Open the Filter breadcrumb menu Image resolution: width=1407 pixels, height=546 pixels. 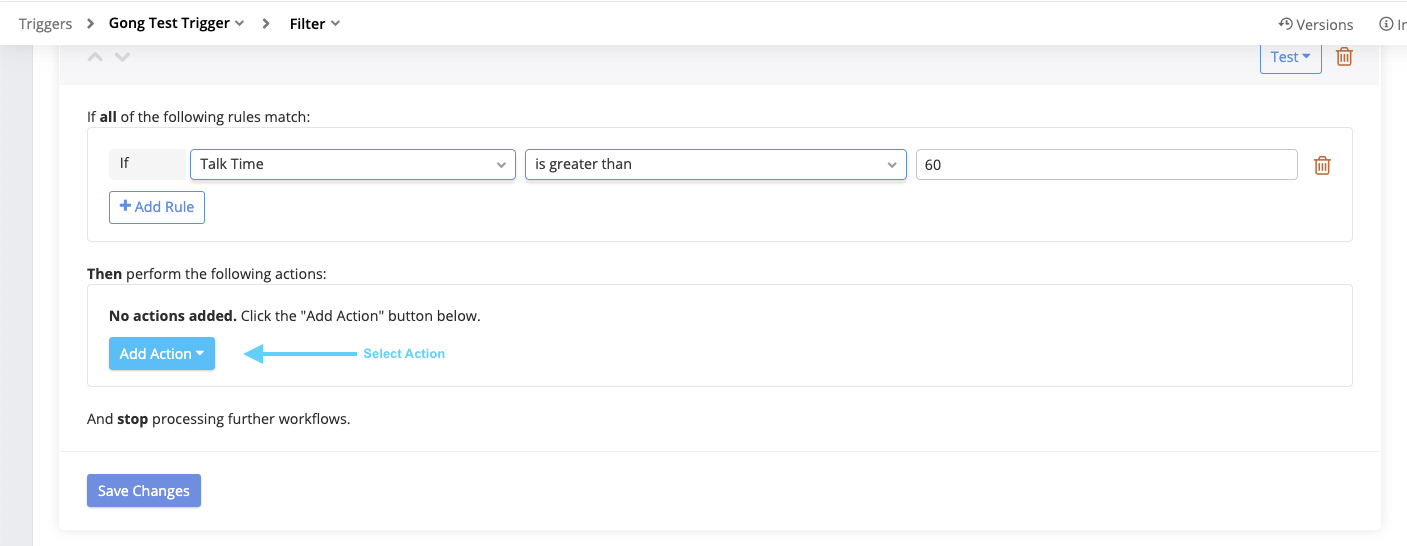pyautogui.click(x=314, y=24)
